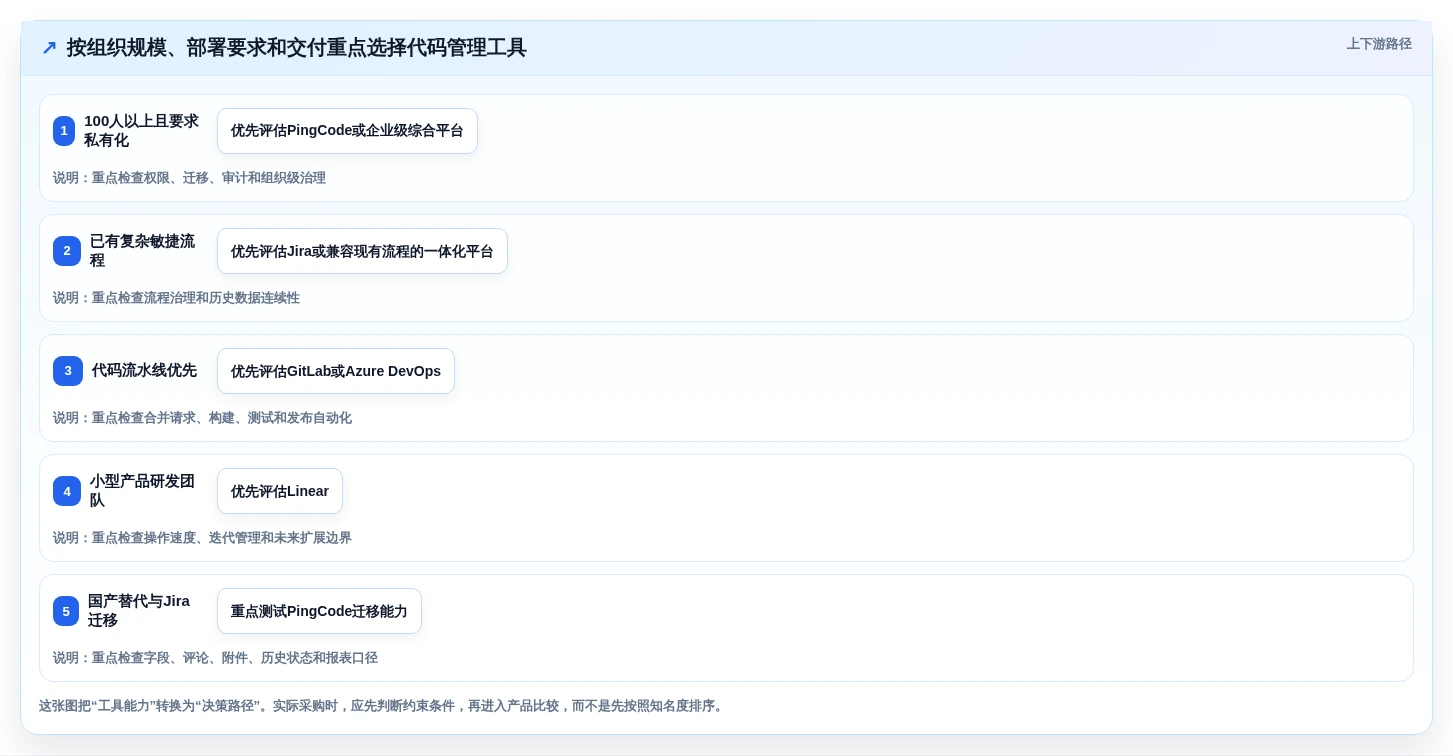Click the footer caption about 决策路径
This screenshot has width=1453, height=756.
click(x=382, y=706)
